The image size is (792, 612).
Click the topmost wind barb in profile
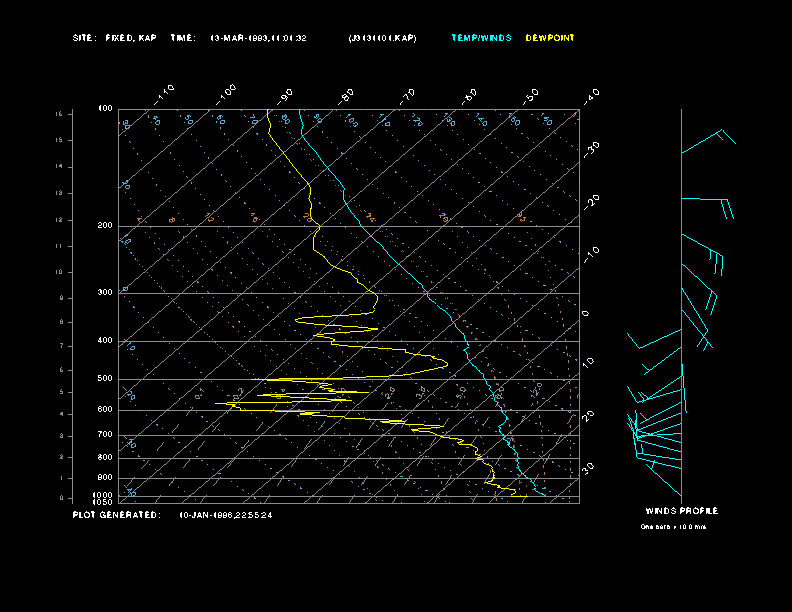[709, 140]
